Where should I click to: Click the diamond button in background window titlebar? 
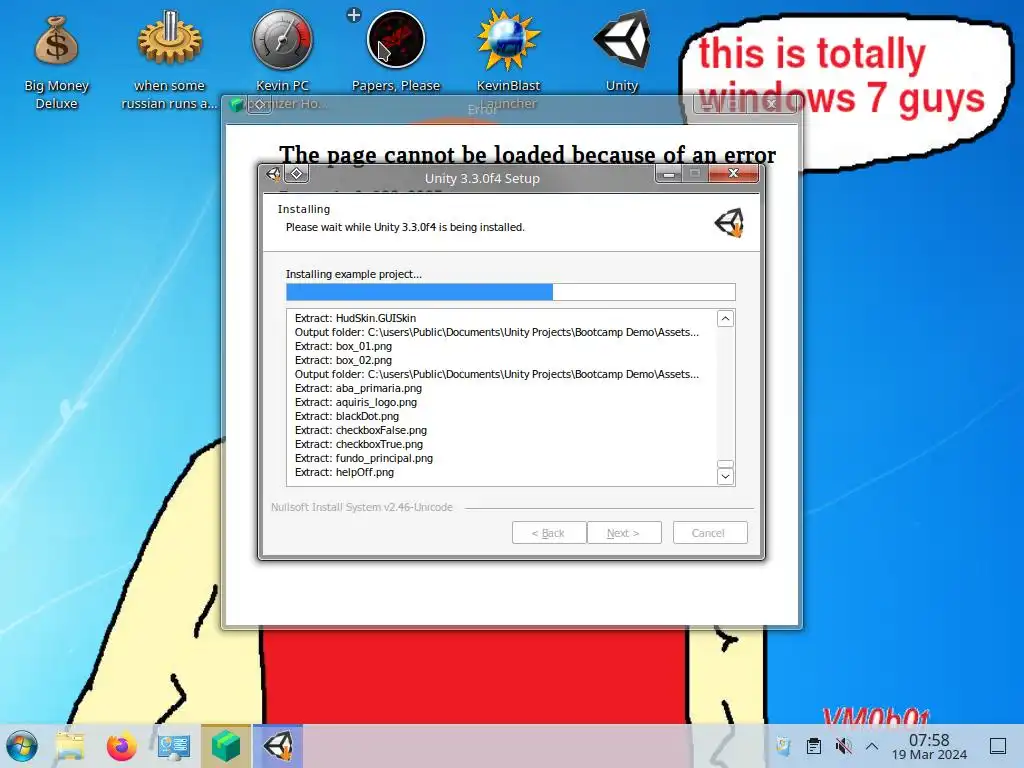259,104
